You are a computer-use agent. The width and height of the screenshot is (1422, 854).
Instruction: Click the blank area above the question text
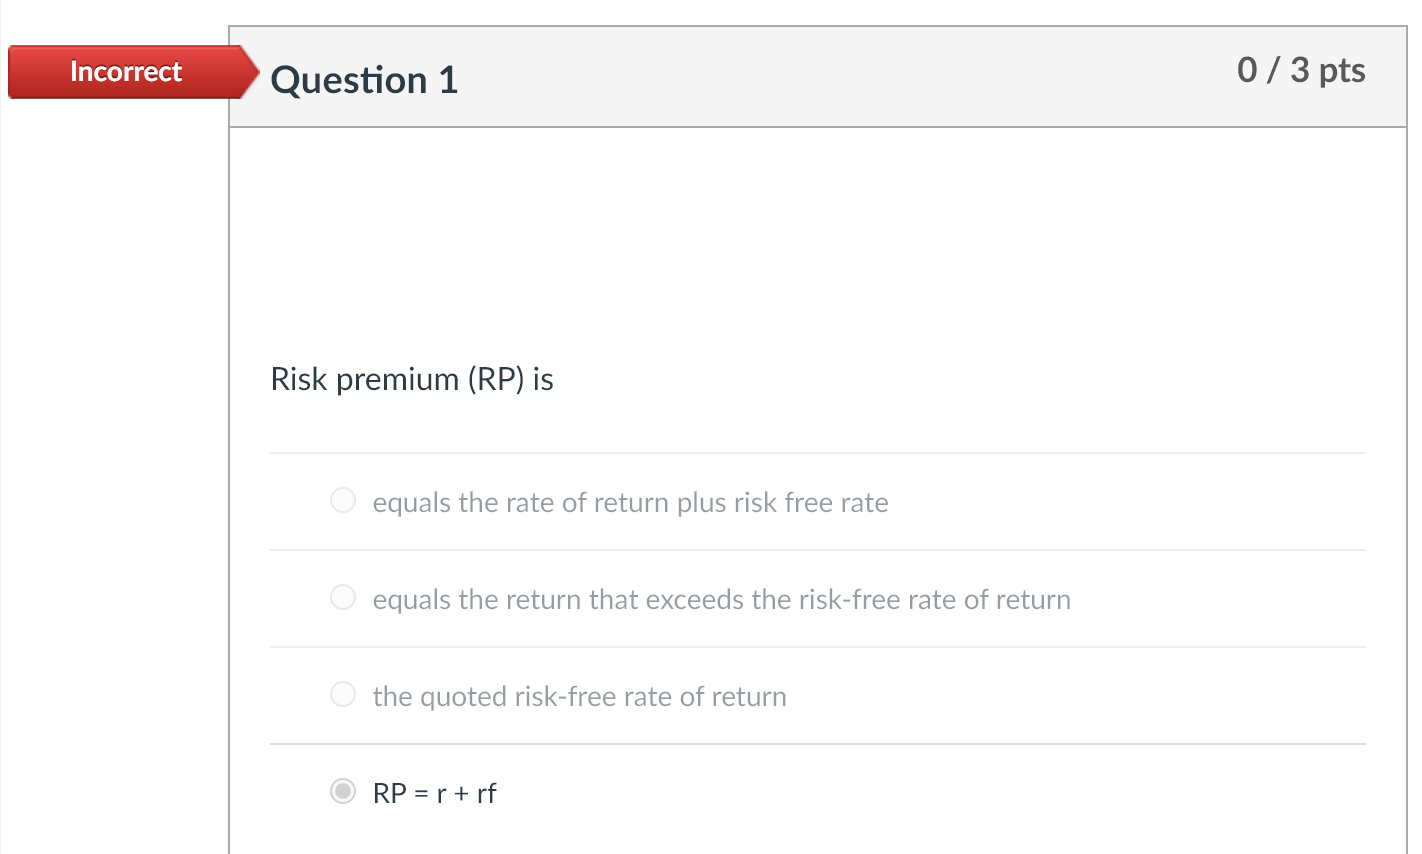tap(817, 240)
